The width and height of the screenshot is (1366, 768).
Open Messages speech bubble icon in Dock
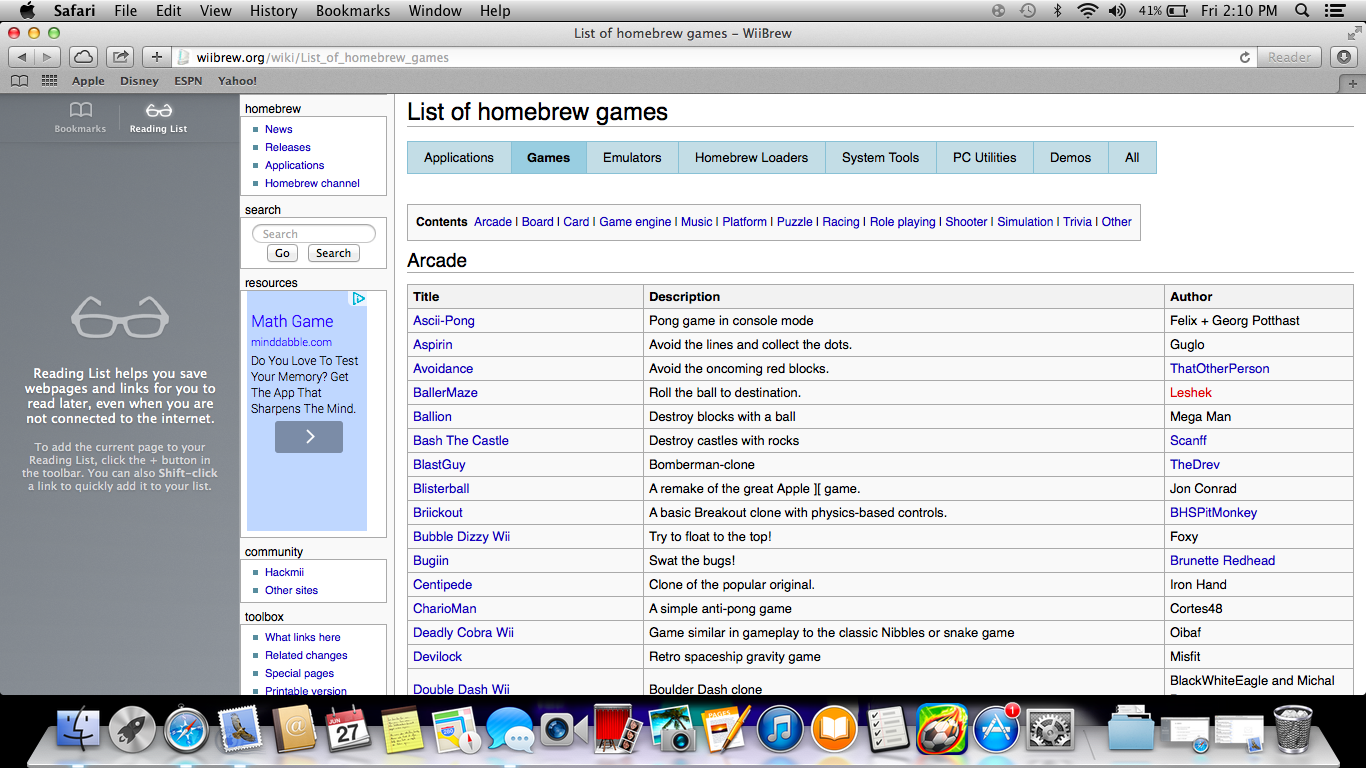point(509,730)
